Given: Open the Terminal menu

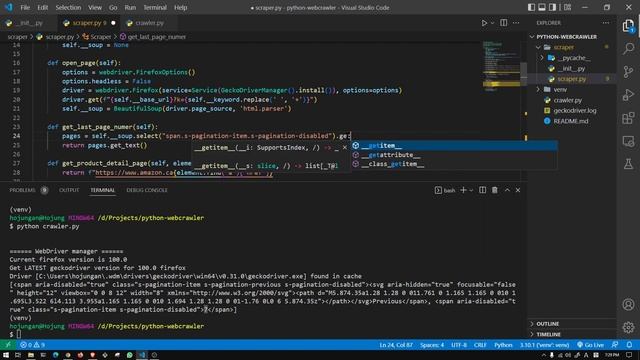Looking at the screenshot, I should coord(155,7).
